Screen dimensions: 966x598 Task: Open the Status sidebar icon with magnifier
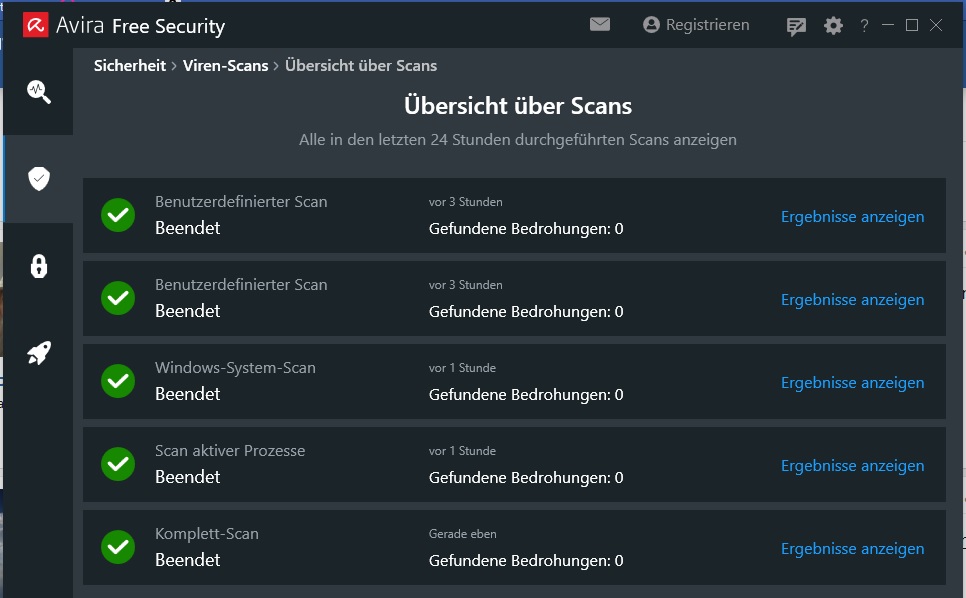pyautogui.click(x=38, y=92)
